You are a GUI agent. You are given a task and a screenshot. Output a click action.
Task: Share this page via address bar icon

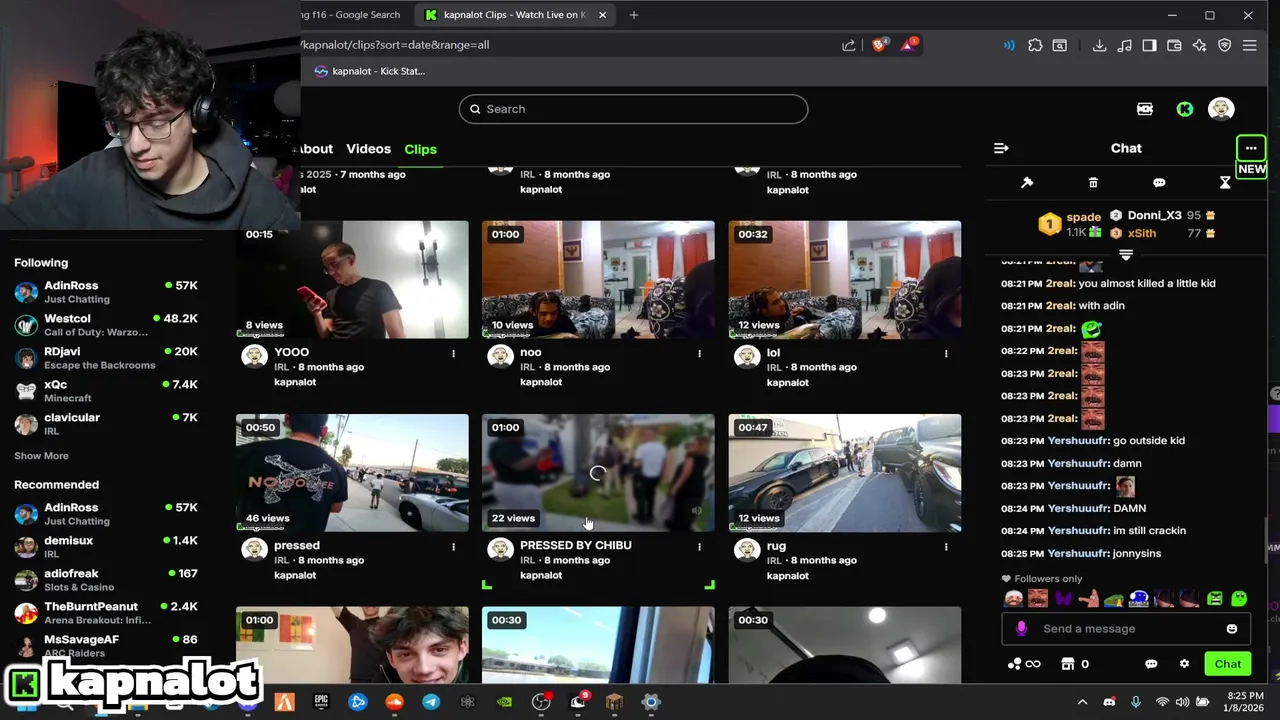coord(848,45)
